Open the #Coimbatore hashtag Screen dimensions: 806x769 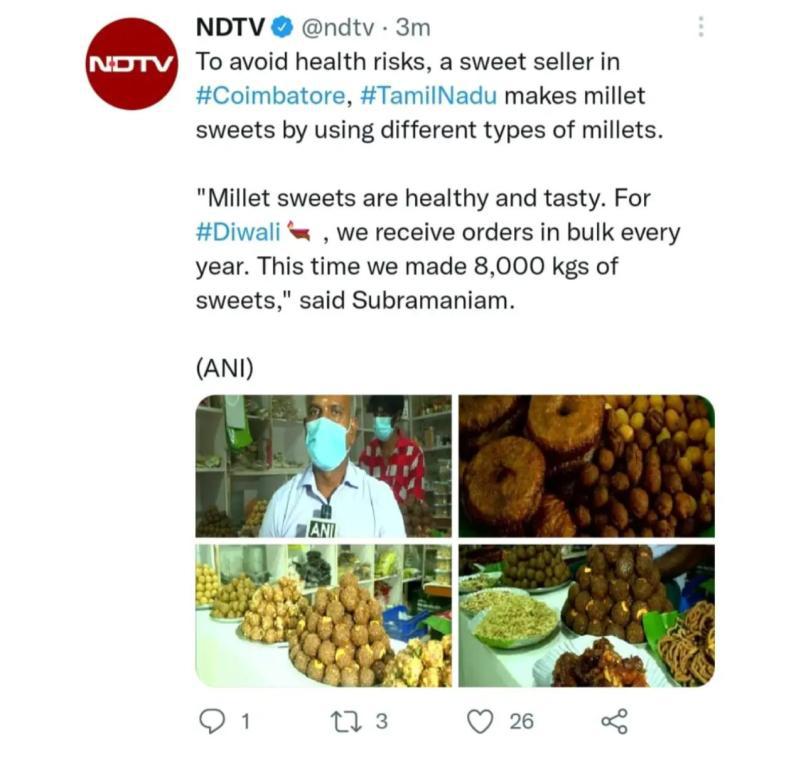pos(268,96)
